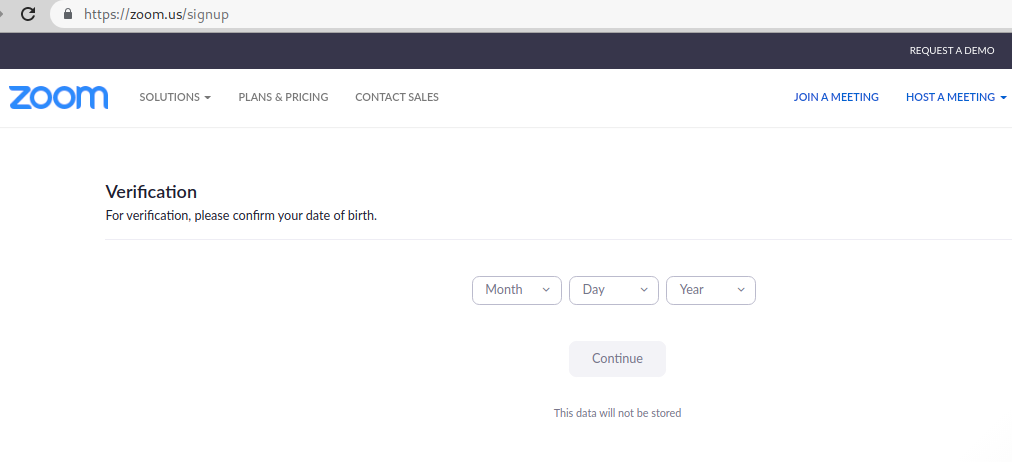Click the chevron in Day field
1012x462 pixels.
click(643, 290)
